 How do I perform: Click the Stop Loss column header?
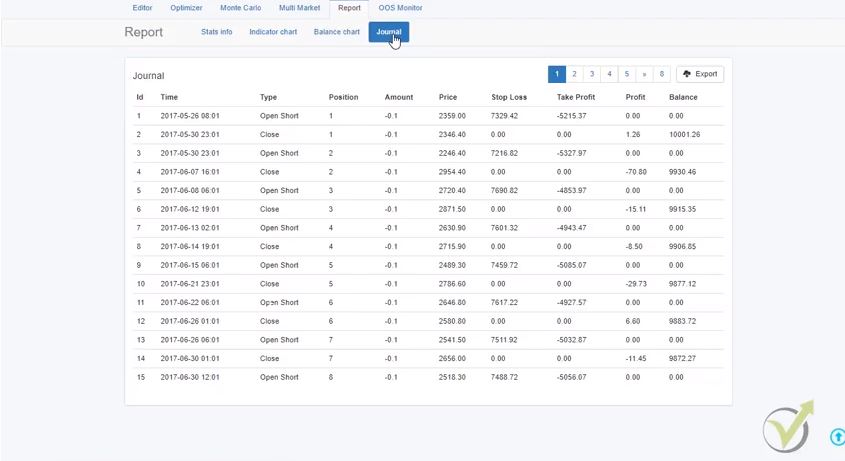pyautogui.click(x=509, y=97)
